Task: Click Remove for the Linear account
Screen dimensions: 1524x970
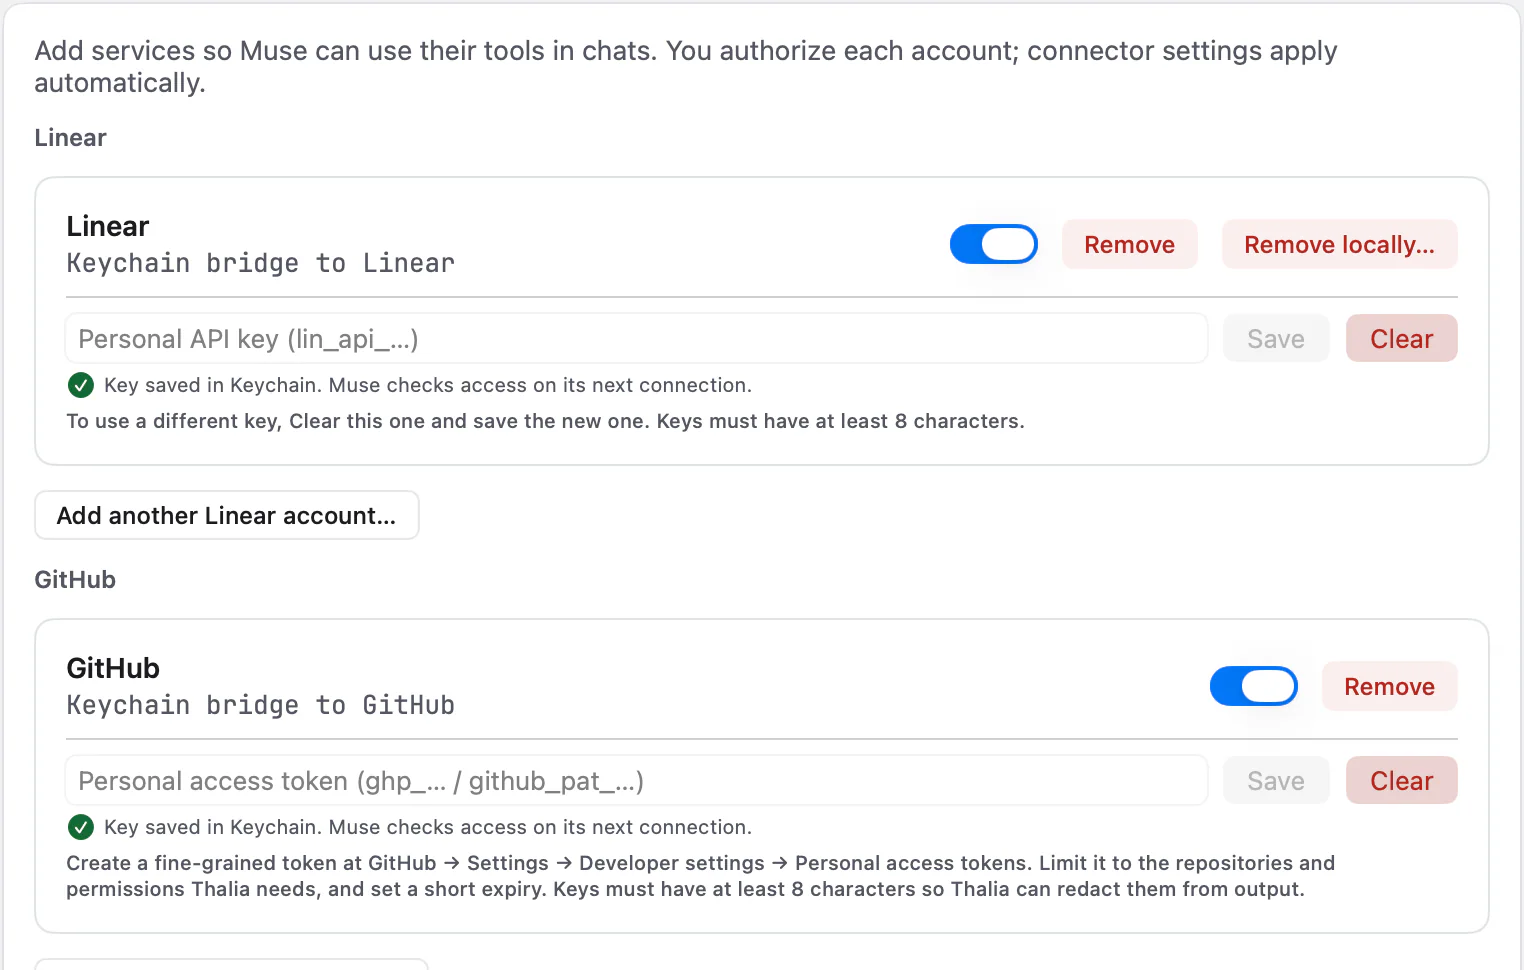Action: (1129, 244)
